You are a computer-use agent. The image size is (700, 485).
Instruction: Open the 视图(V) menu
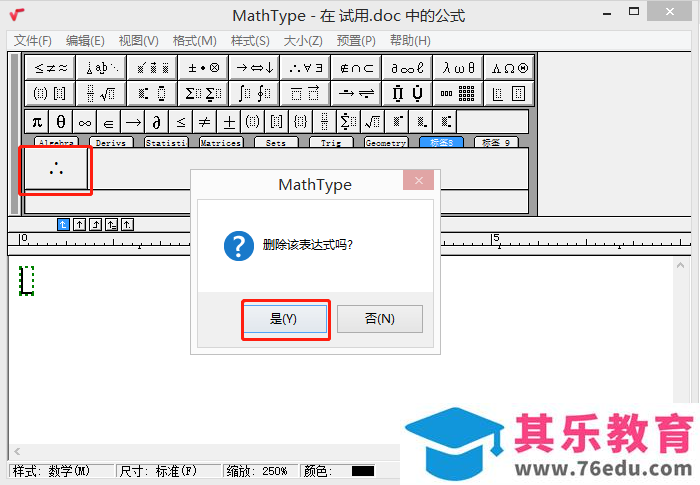[139, 41]
